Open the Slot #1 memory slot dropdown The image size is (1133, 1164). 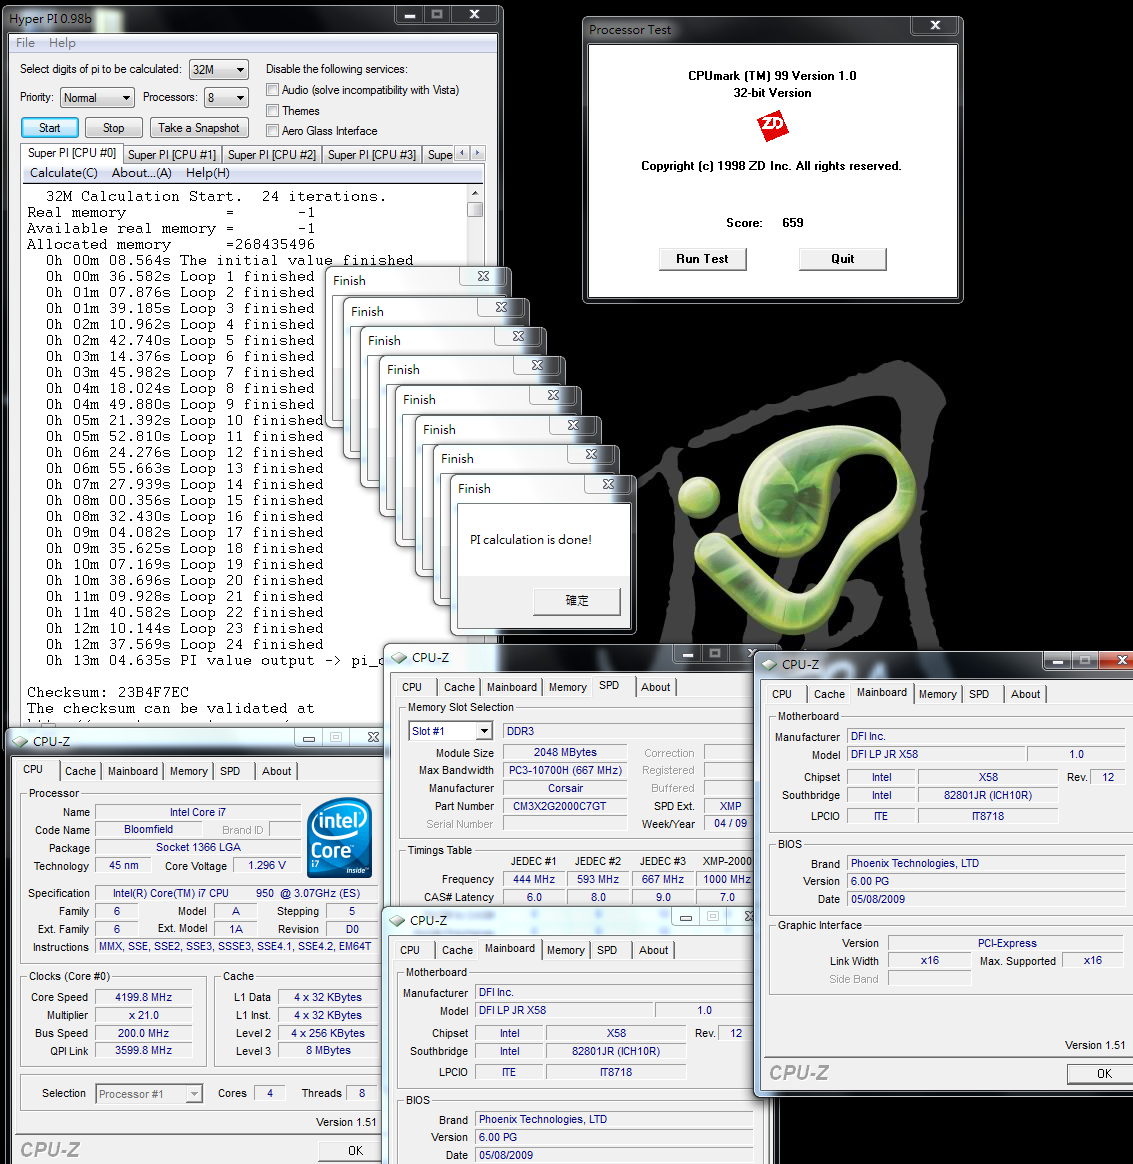tap(450, 731)
